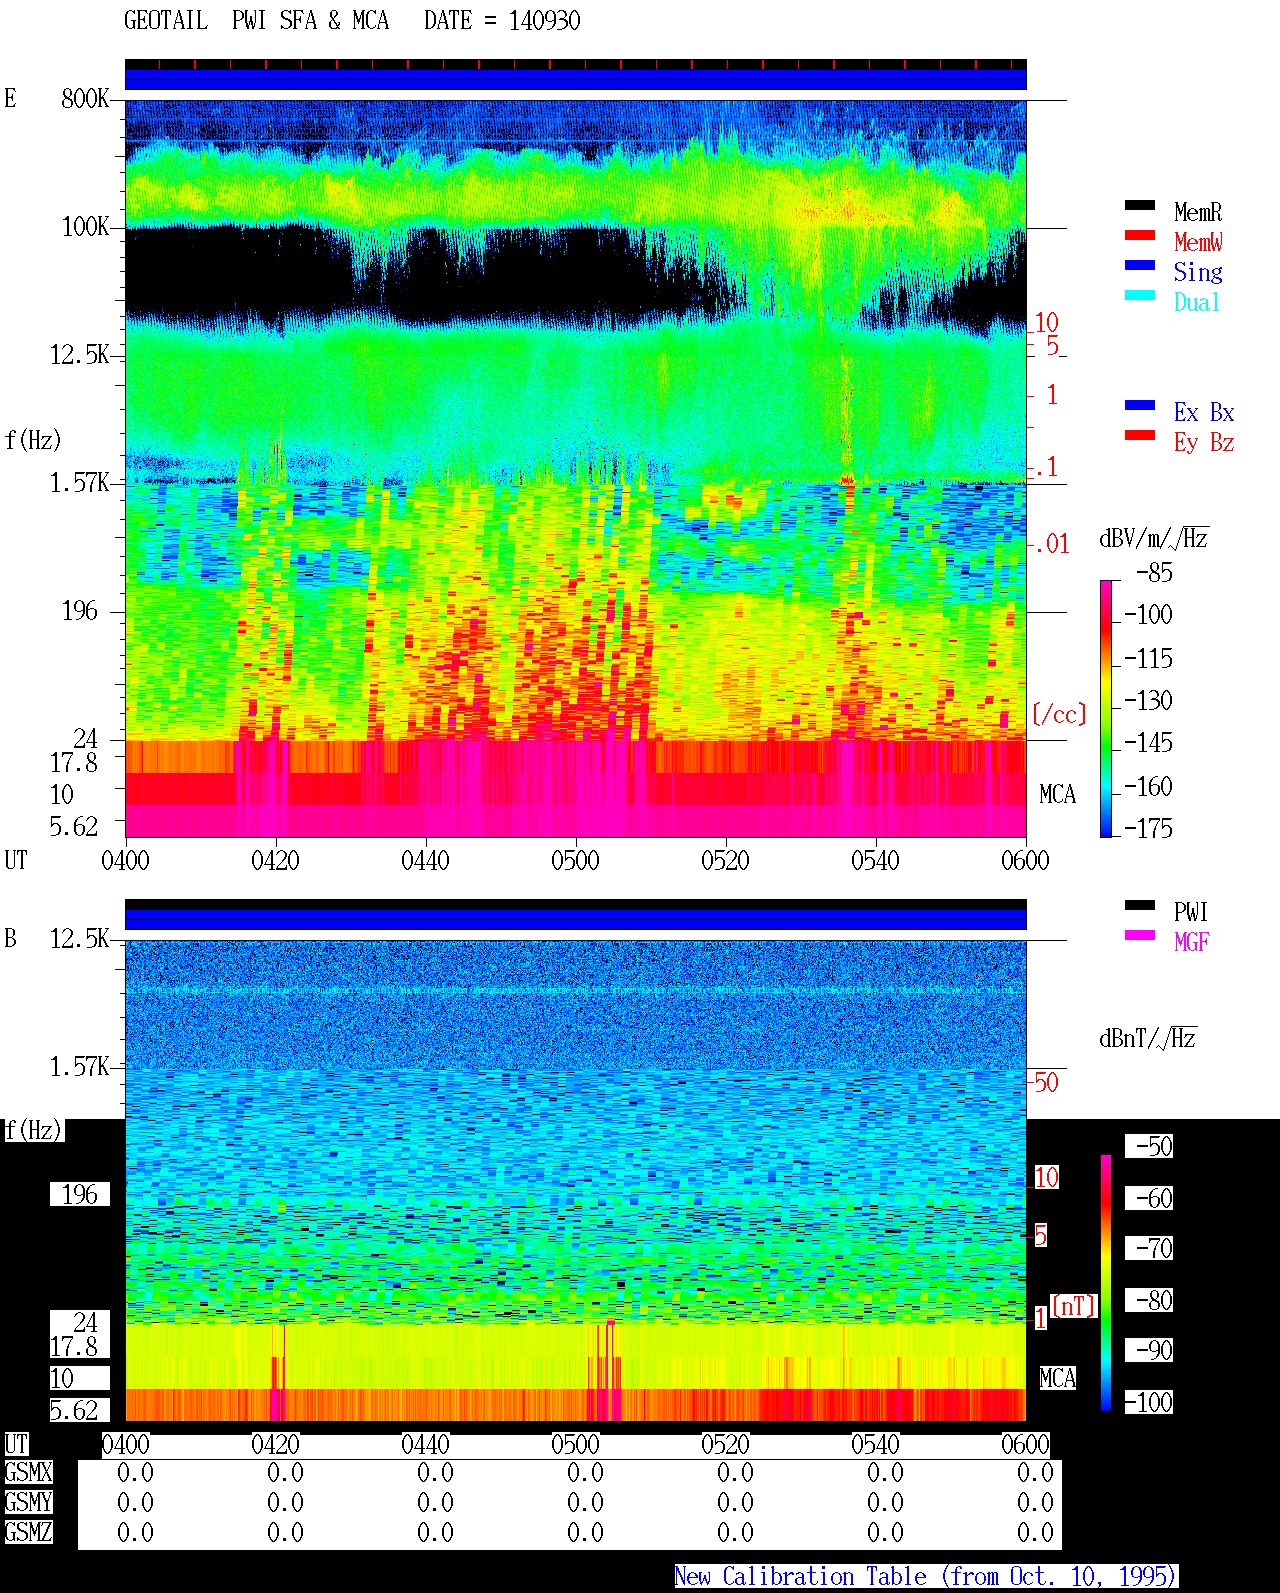The width and height of the screenshot is (1280, 1593).
Task: Click the -175 color scale value
Action: 1148,828
